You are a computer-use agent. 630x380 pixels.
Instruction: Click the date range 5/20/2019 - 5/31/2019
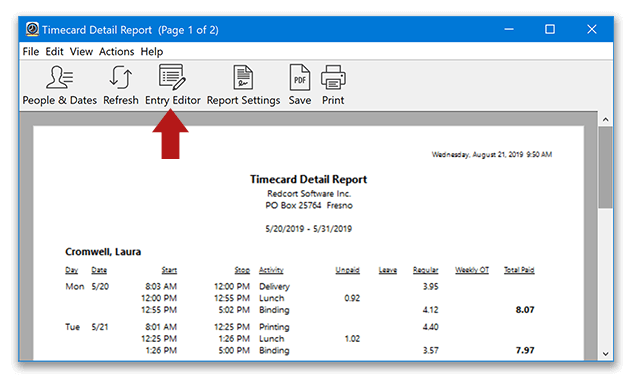coord(309,229)
